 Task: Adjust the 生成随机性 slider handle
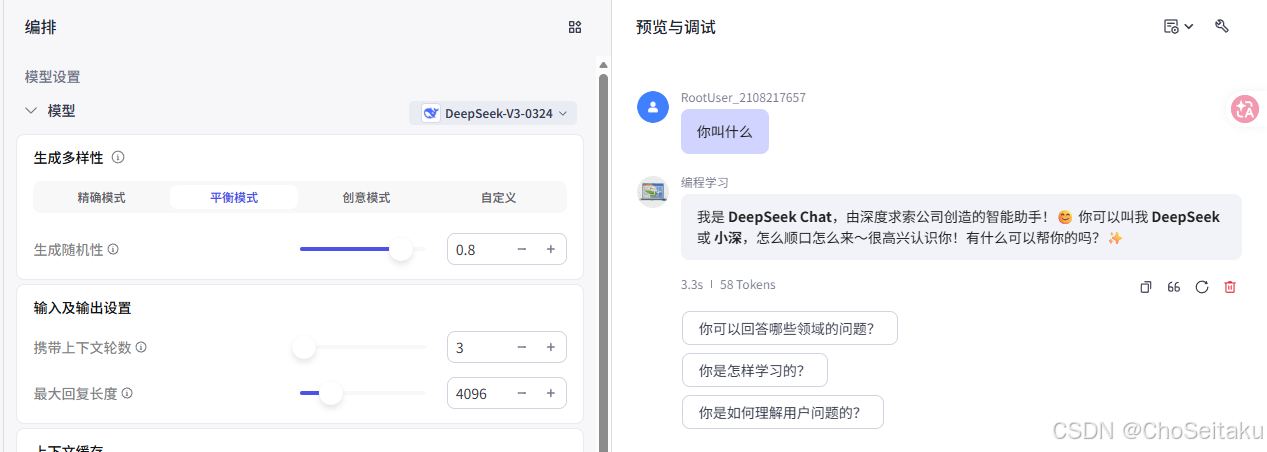pyautogui.click(x=401, y=249)
